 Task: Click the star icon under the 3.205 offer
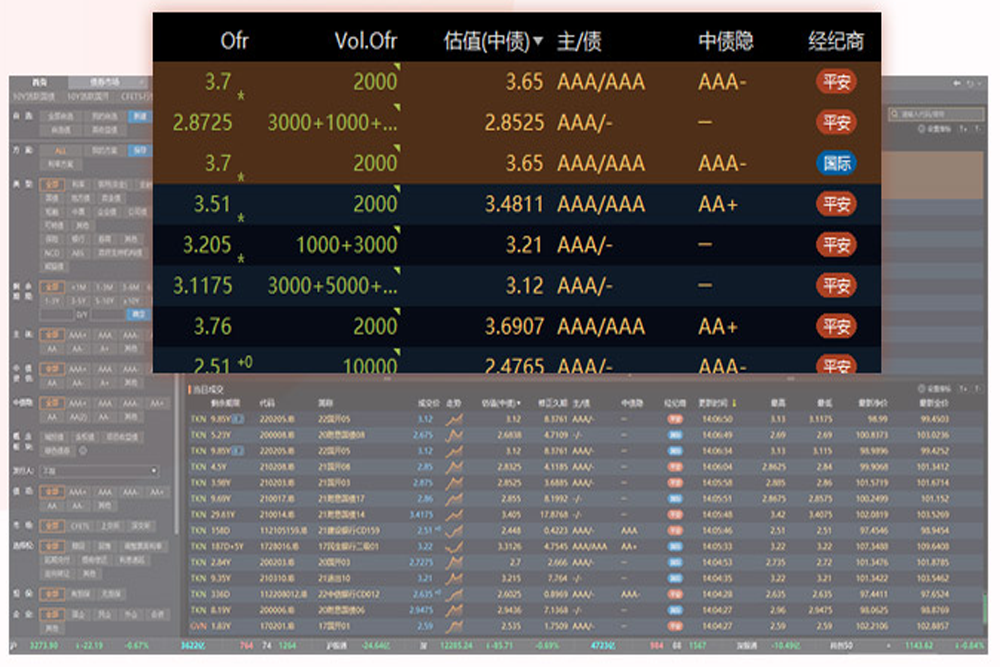[239, 258]
